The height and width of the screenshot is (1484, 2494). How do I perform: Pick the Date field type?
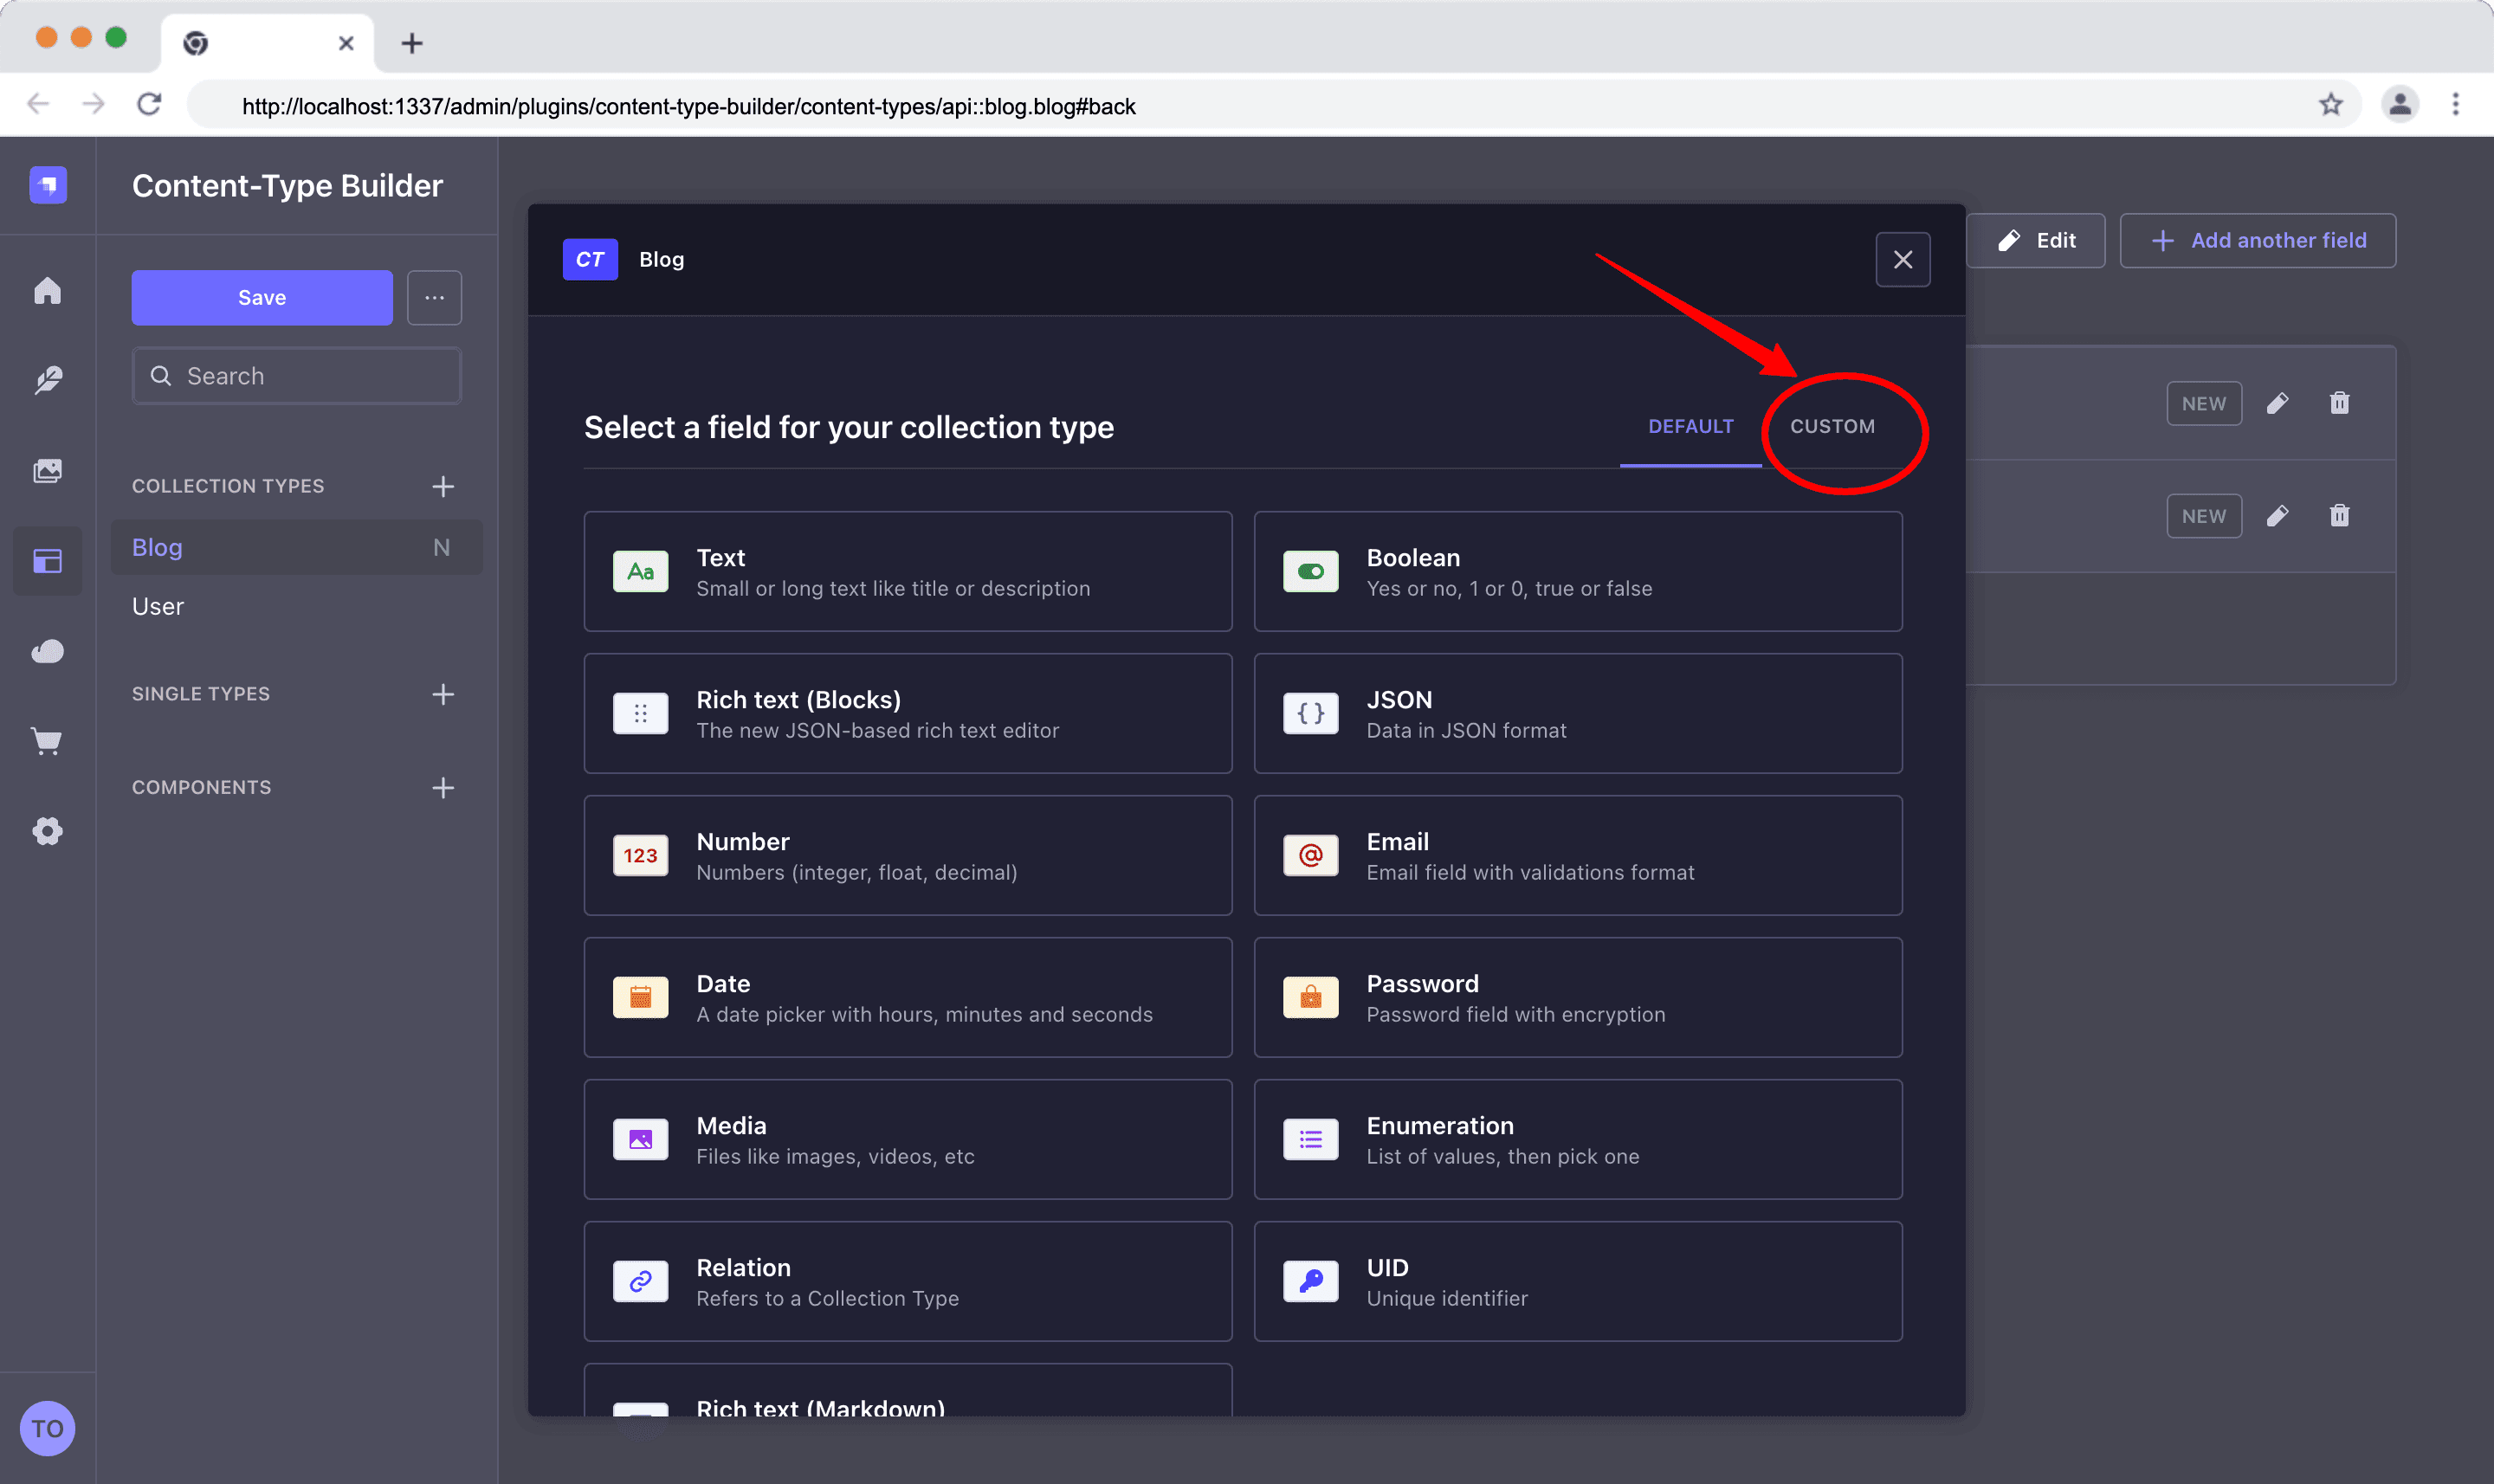[x=907, y=998]
